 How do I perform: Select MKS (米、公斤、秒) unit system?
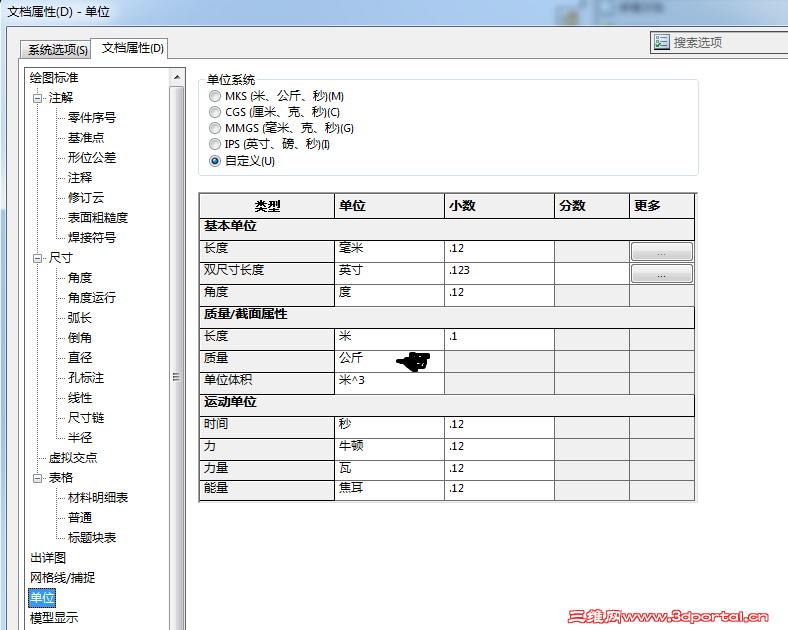click(215, 96)
